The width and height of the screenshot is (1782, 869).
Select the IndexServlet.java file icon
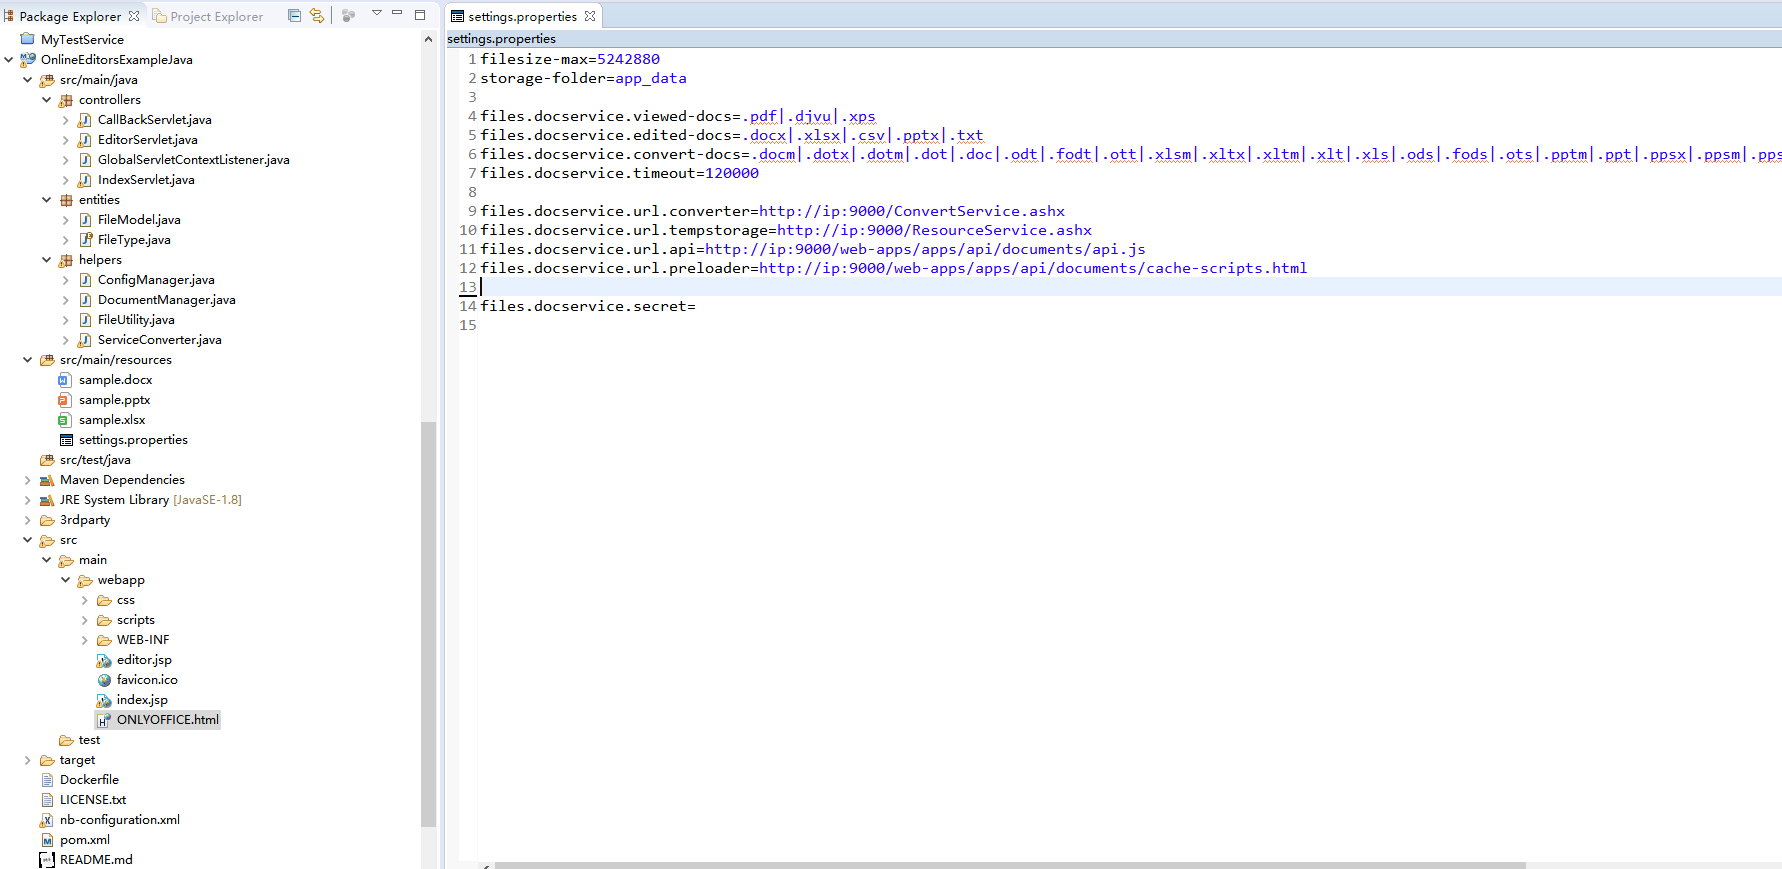85,180
